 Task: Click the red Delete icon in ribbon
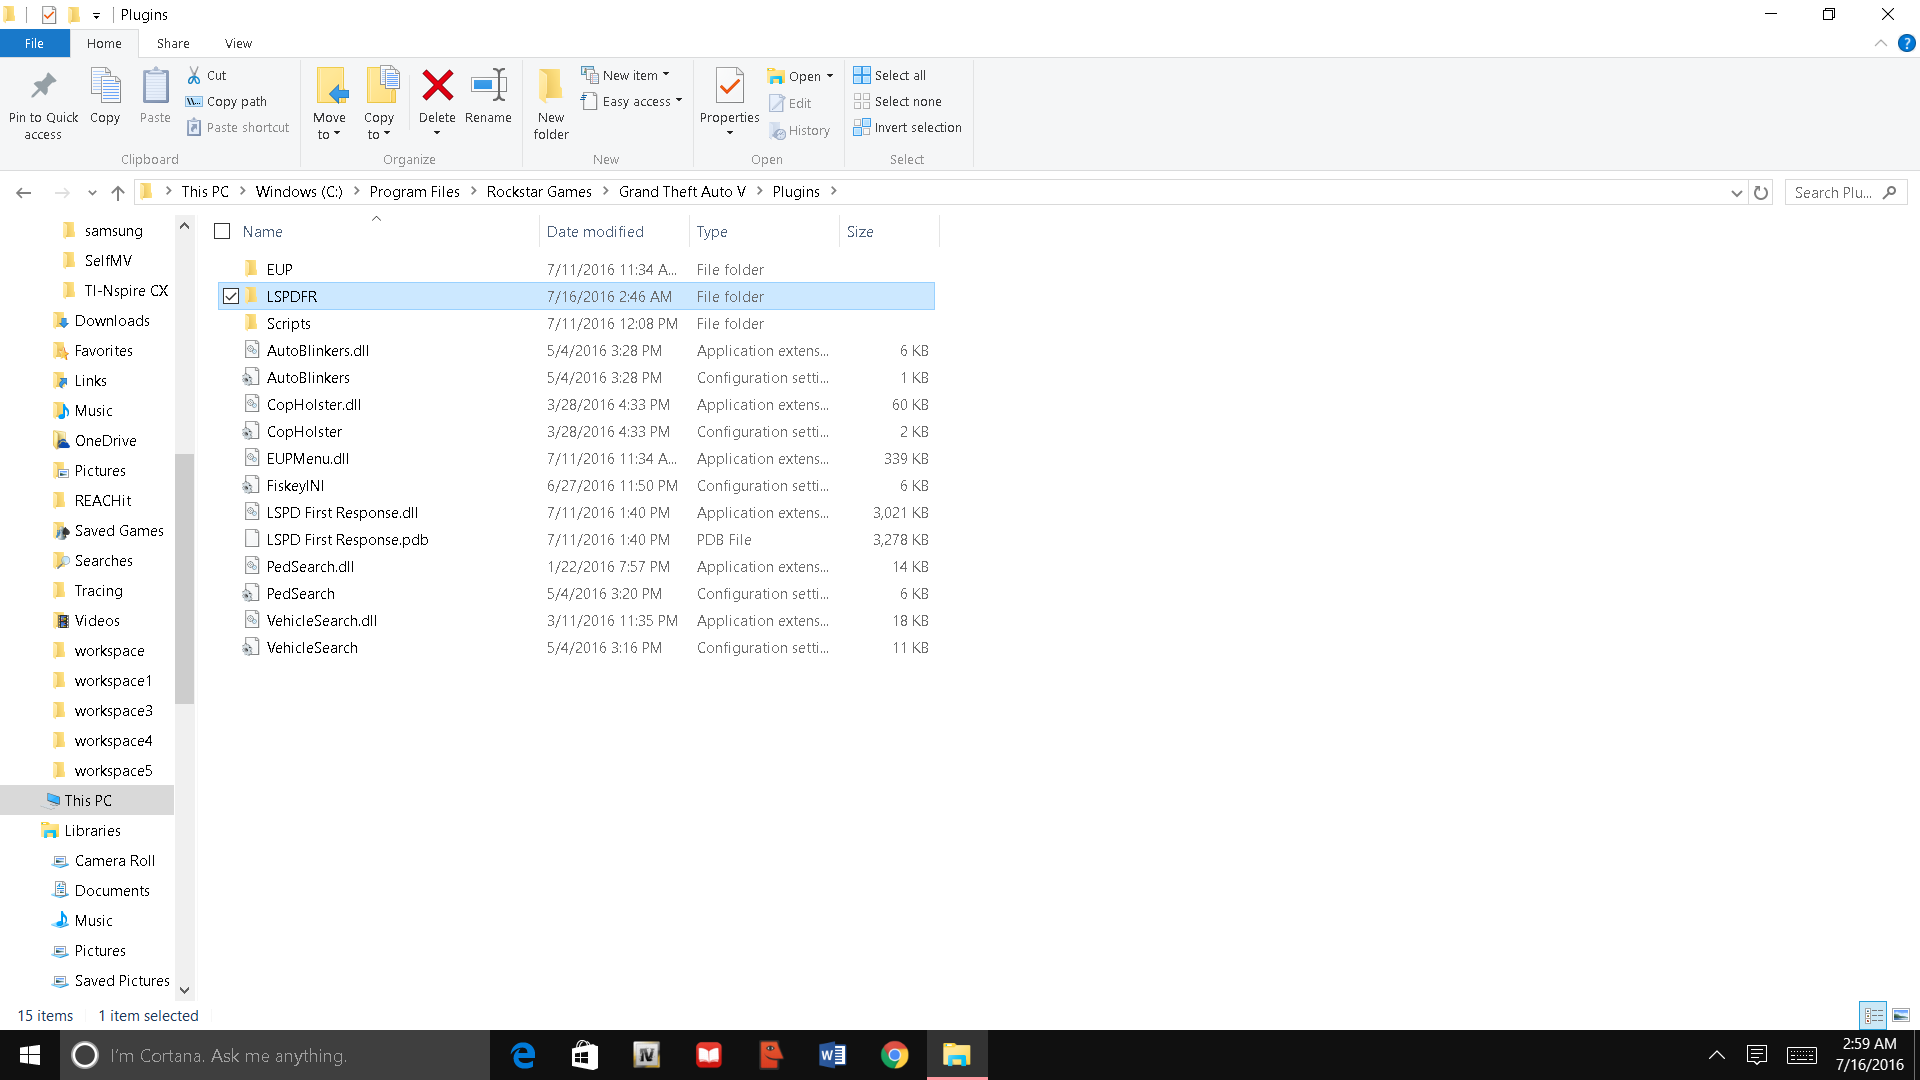pyautogui.click(x=437, y=87)
